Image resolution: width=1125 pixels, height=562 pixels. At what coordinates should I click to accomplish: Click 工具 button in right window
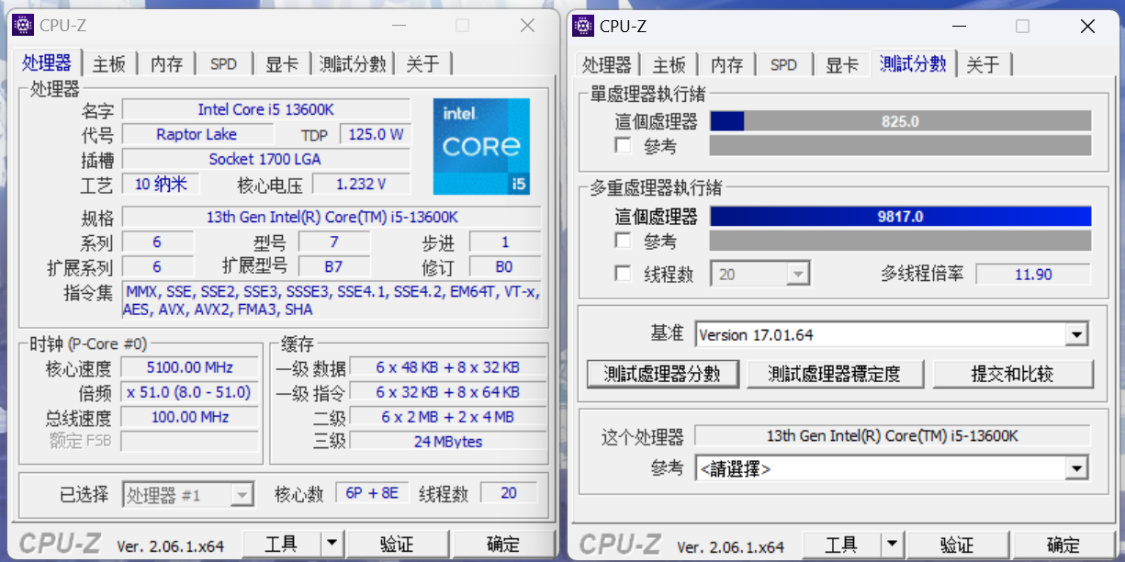(x=840, y=543)
